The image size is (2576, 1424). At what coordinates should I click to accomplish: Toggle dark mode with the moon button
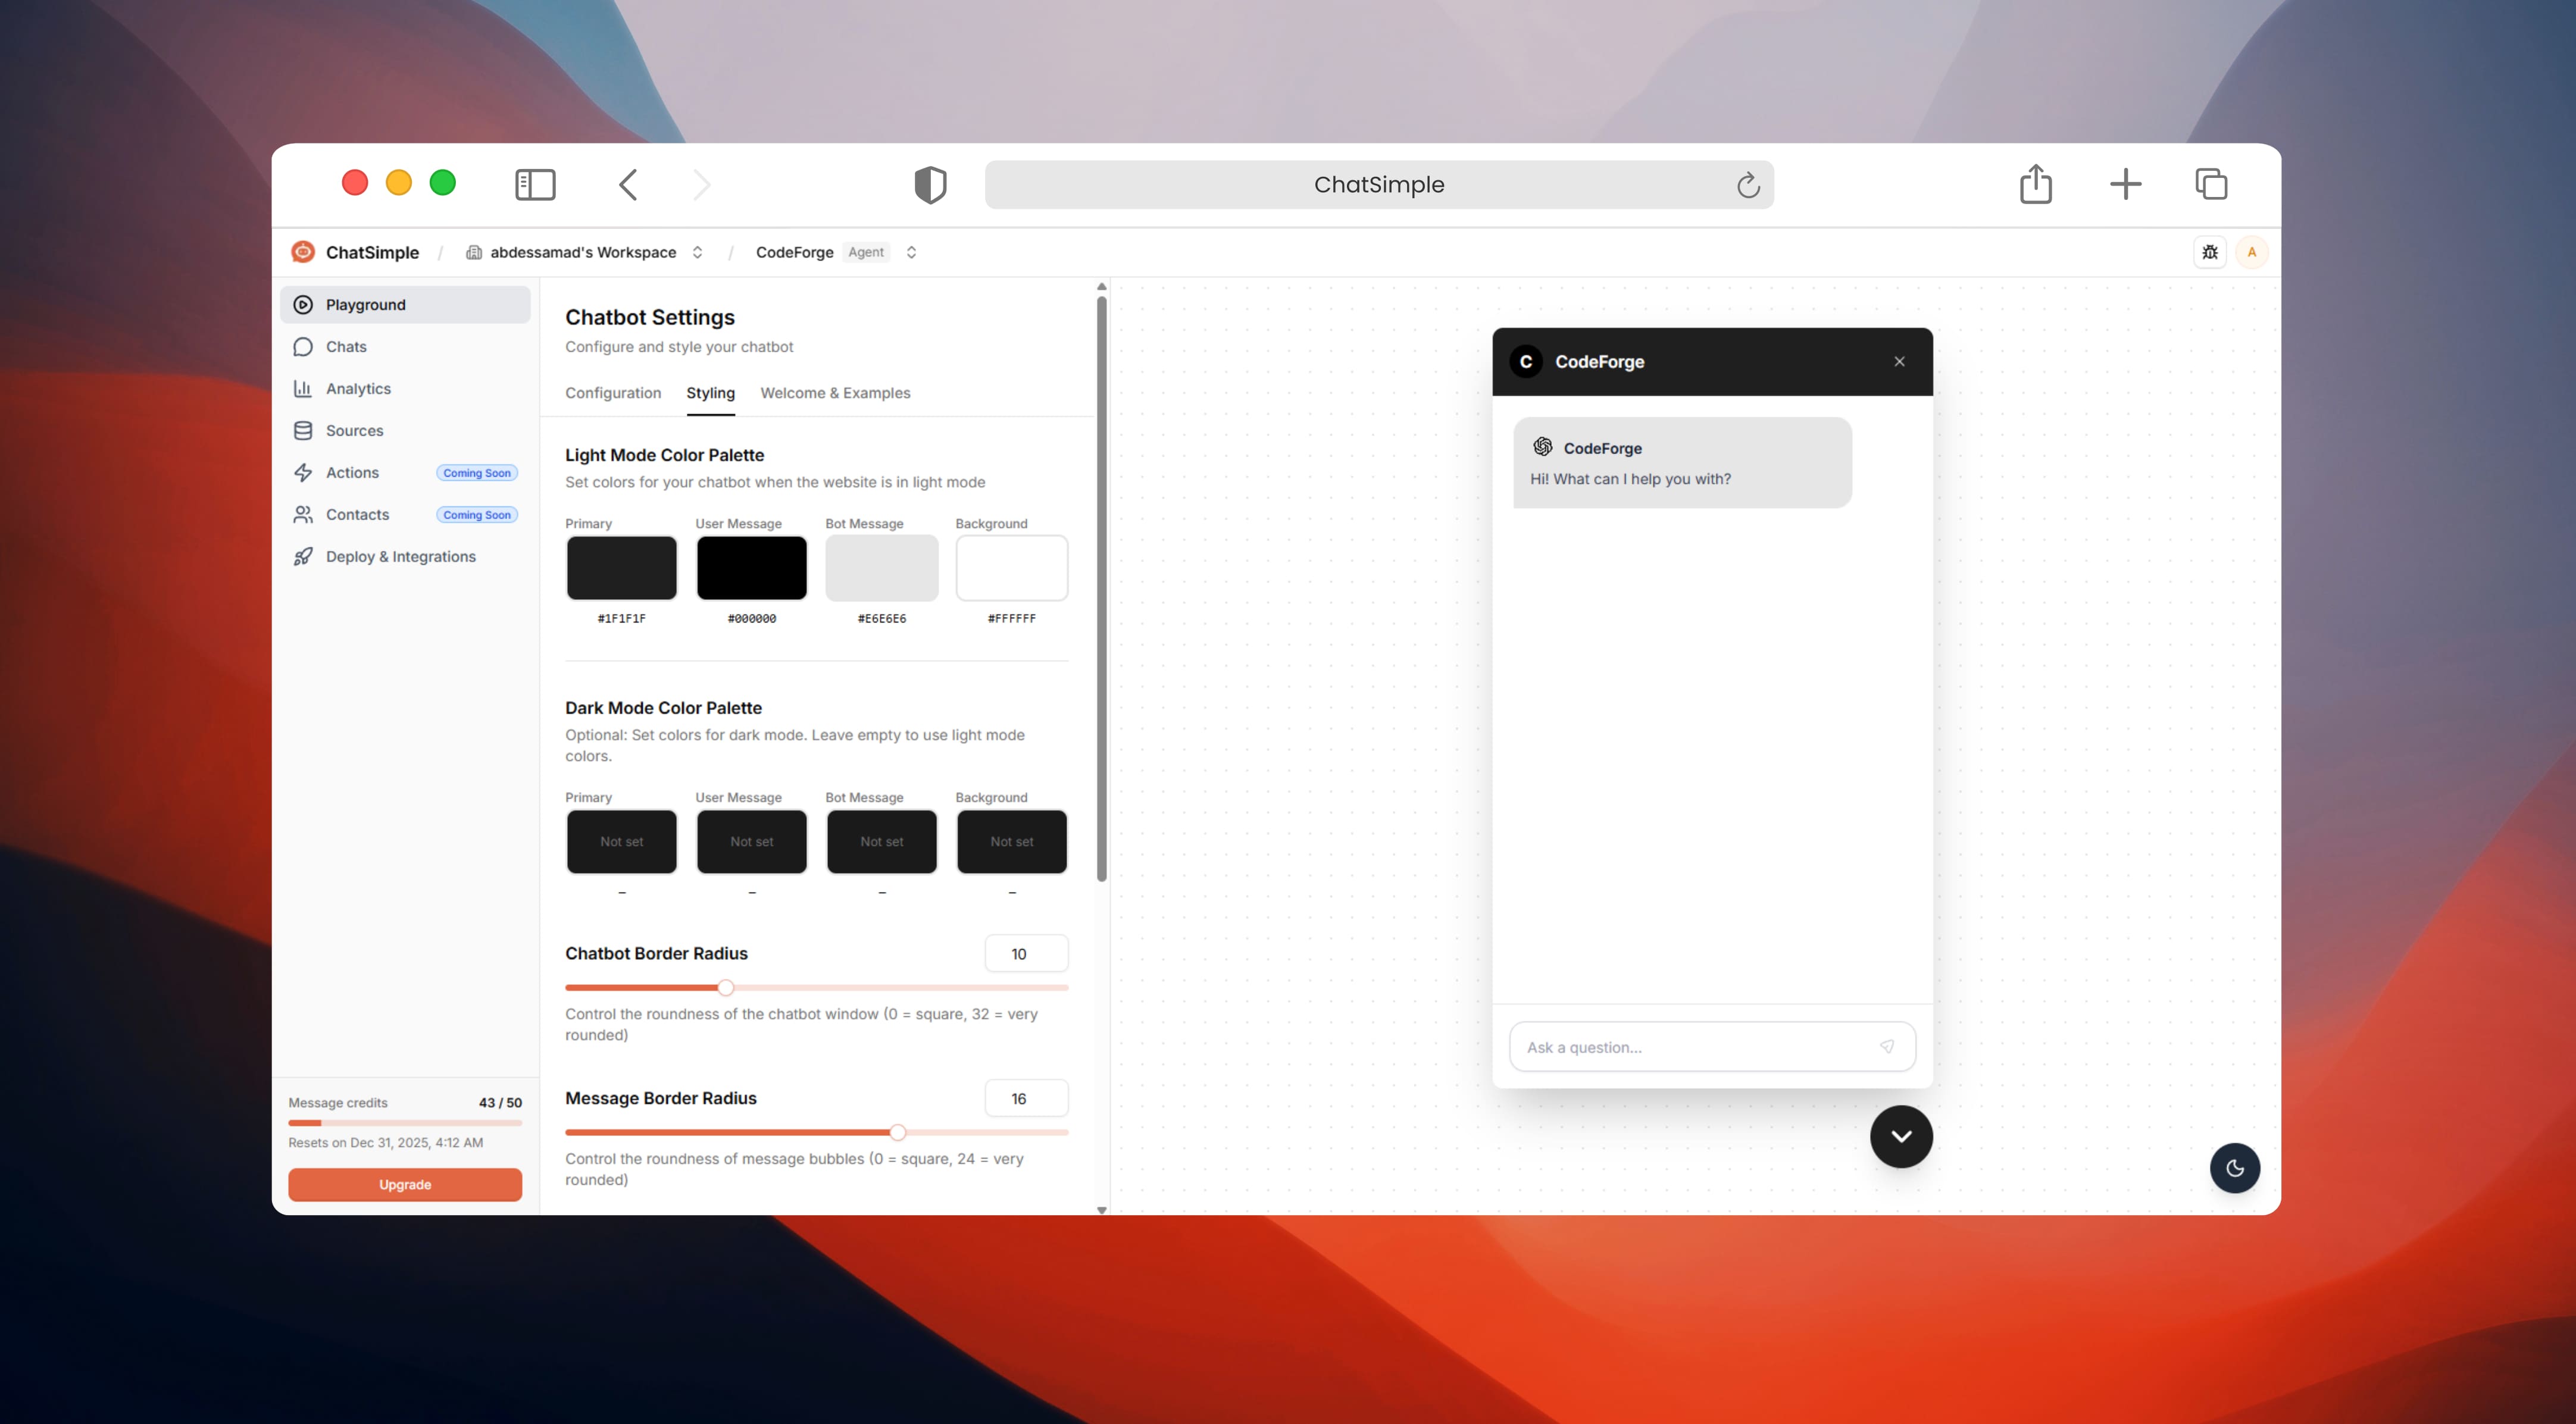pos(2234,1168)
